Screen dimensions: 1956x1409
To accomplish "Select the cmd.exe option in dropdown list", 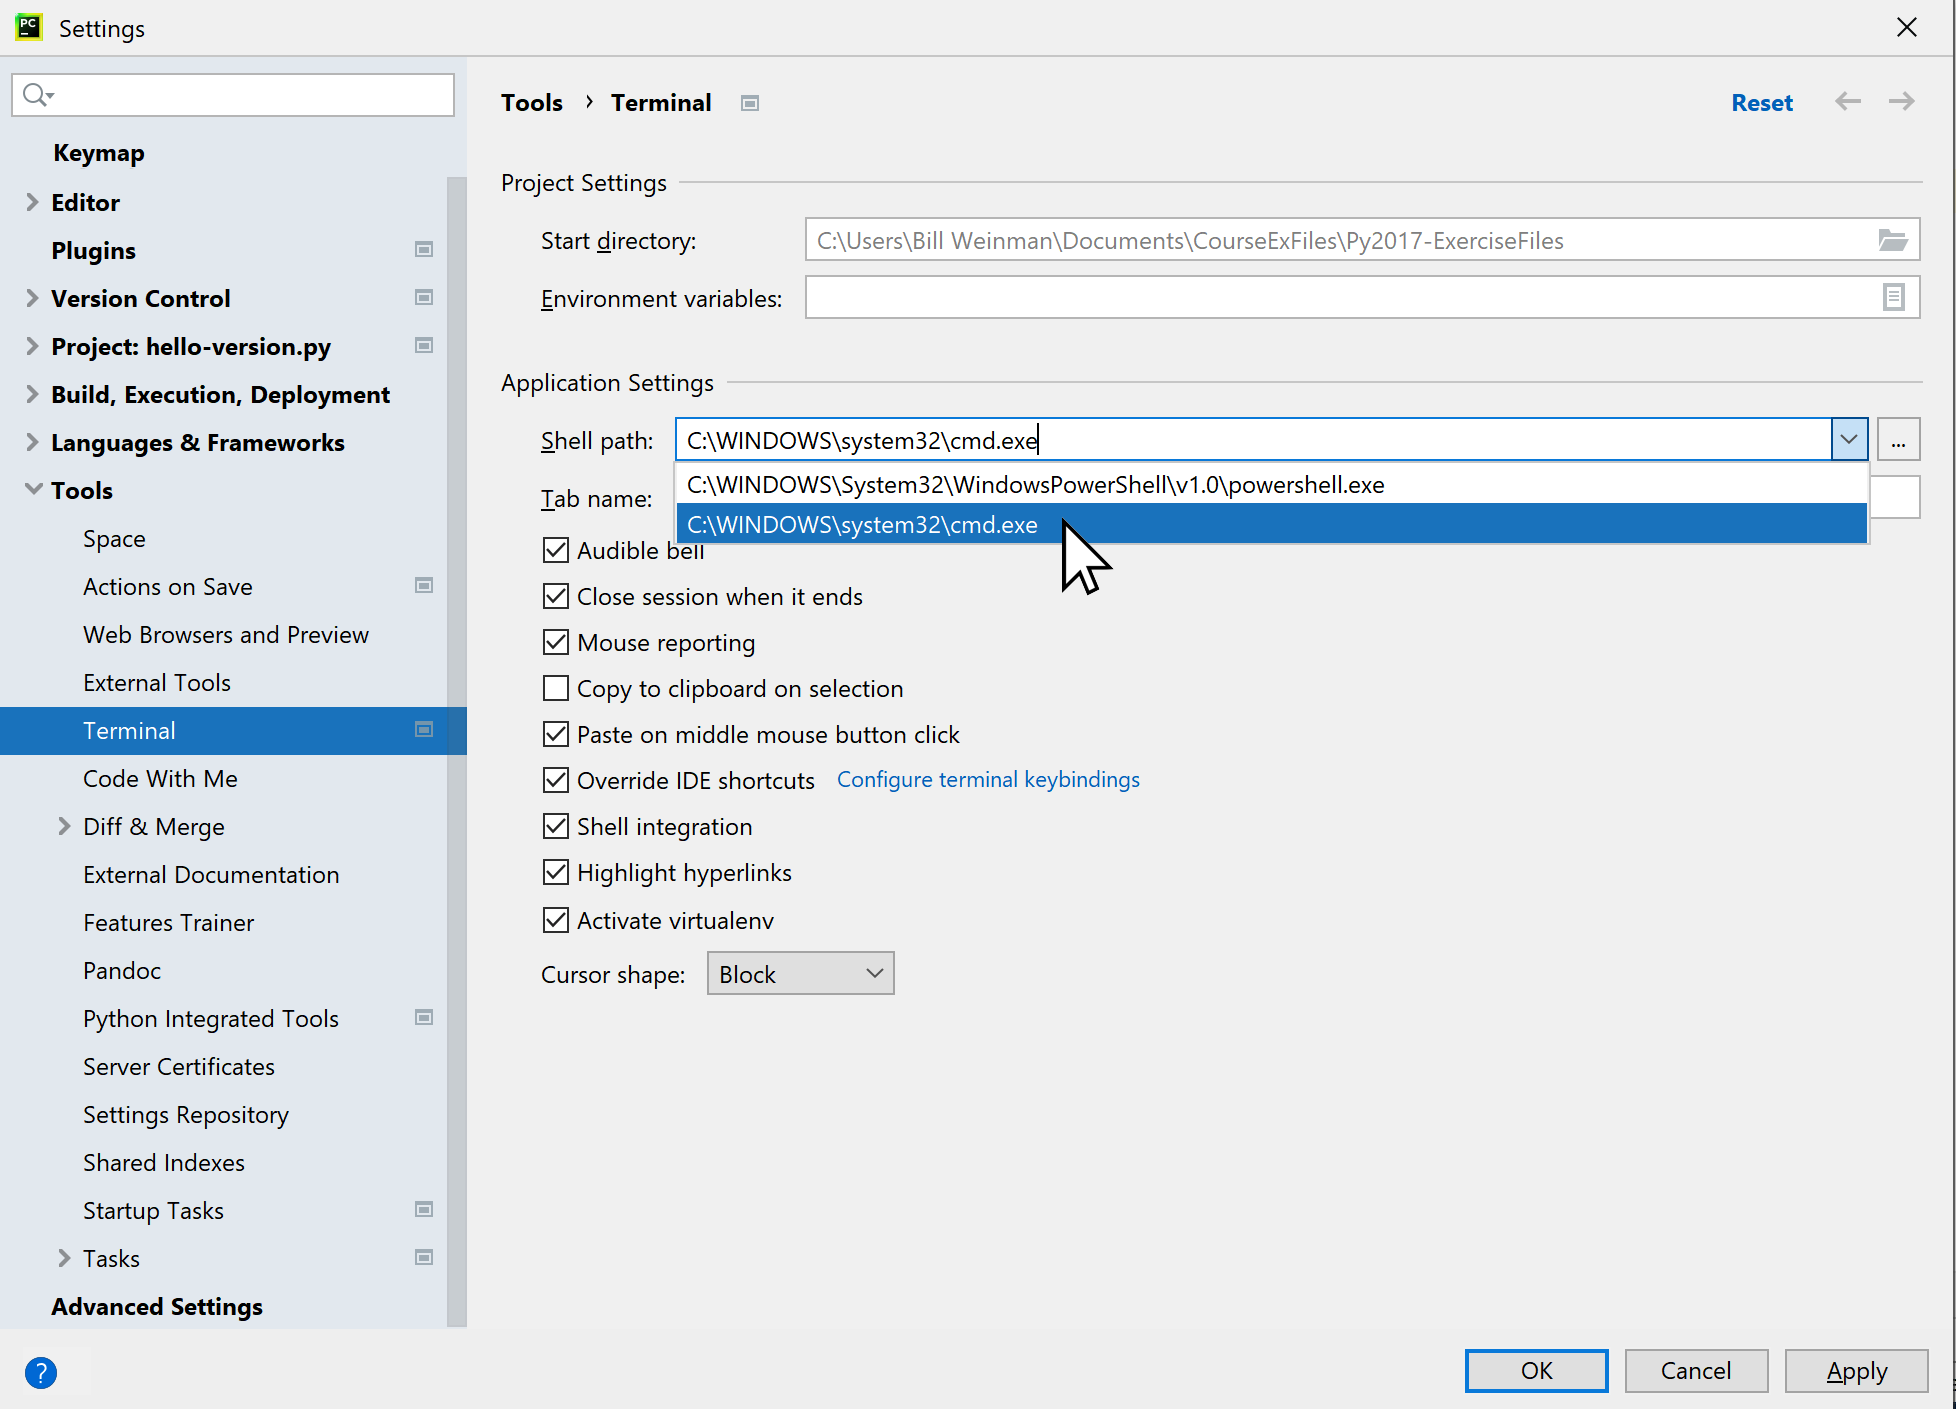I will click(1272, 524).
